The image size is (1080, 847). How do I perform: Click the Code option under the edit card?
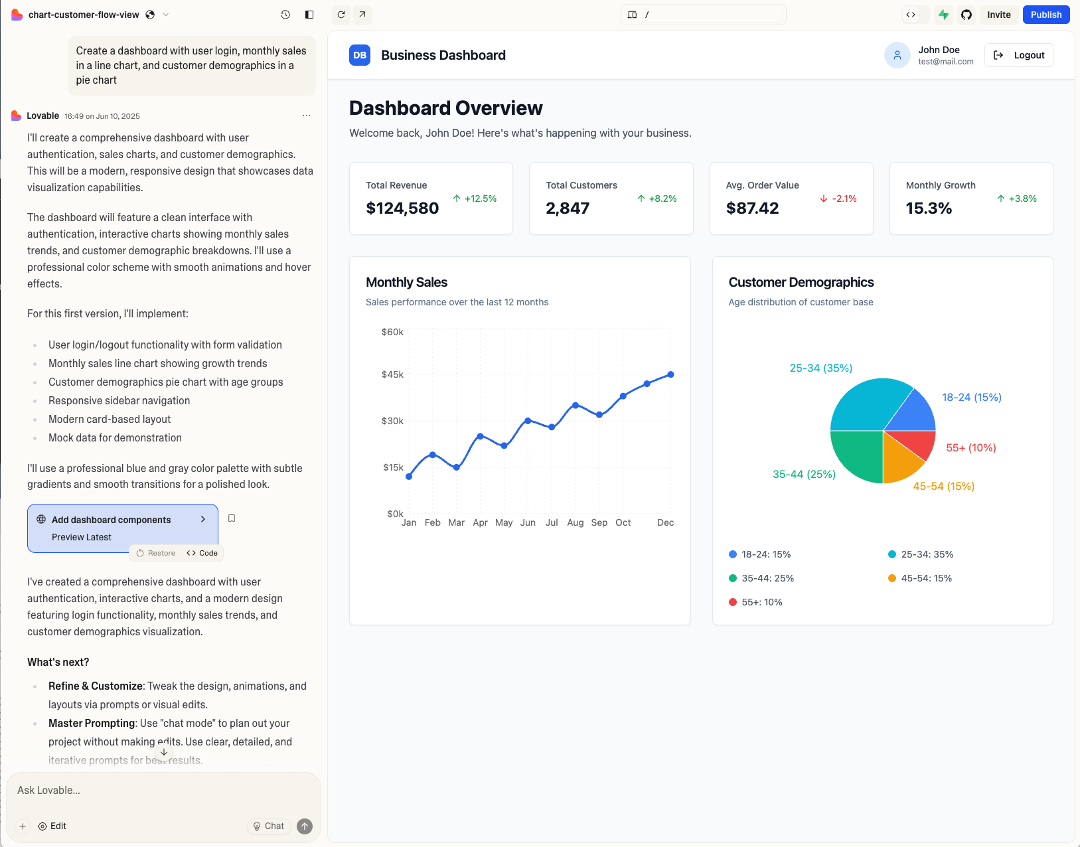coord(202,553)
